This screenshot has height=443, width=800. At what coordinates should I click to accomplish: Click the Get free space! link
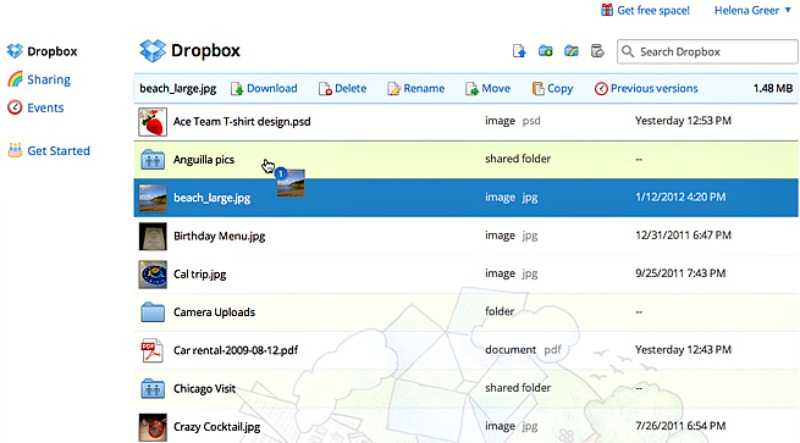tap(652, 10)
